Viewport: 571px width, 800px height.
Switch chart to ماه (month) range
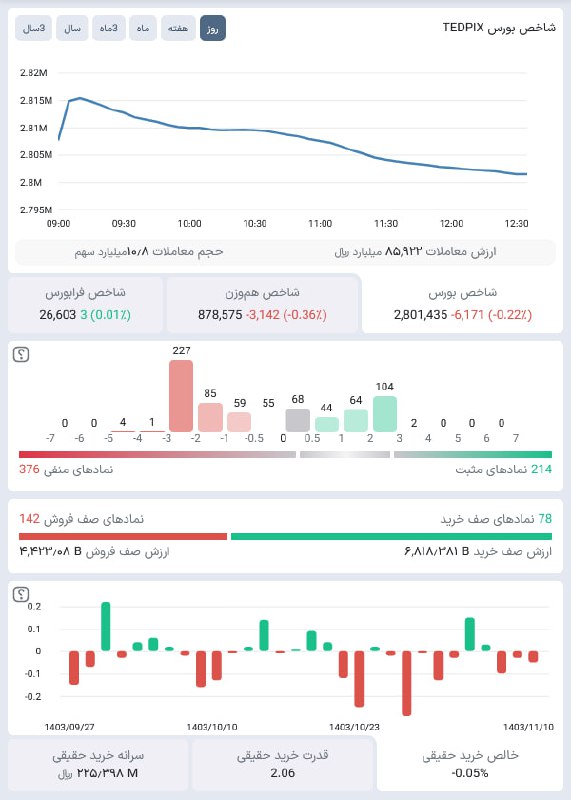(143, 28)
